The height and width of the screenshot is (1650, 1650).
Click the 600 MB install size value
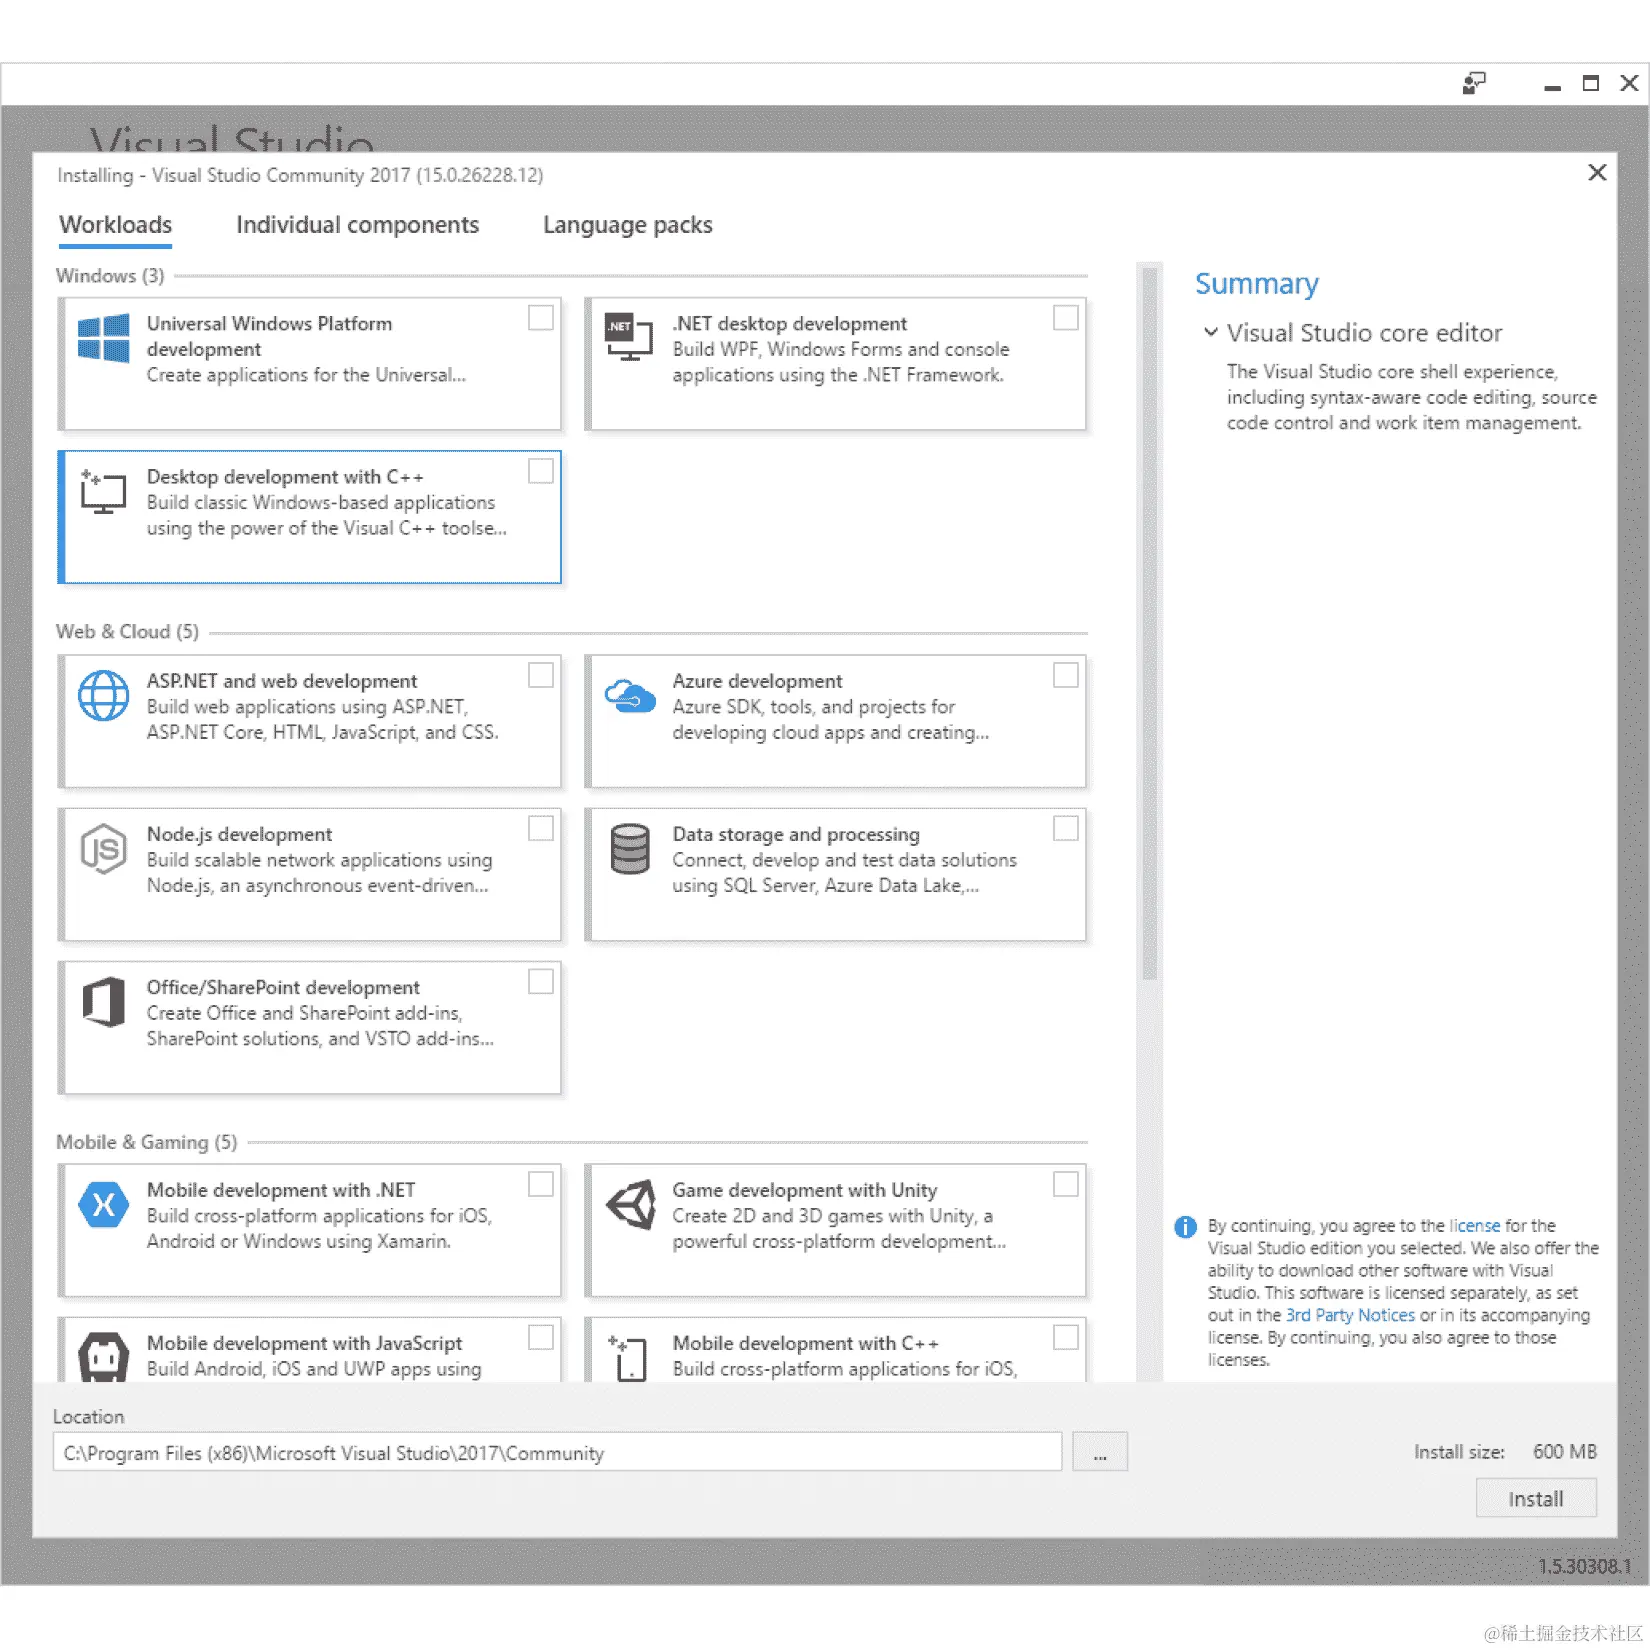pos(1565,1452)
